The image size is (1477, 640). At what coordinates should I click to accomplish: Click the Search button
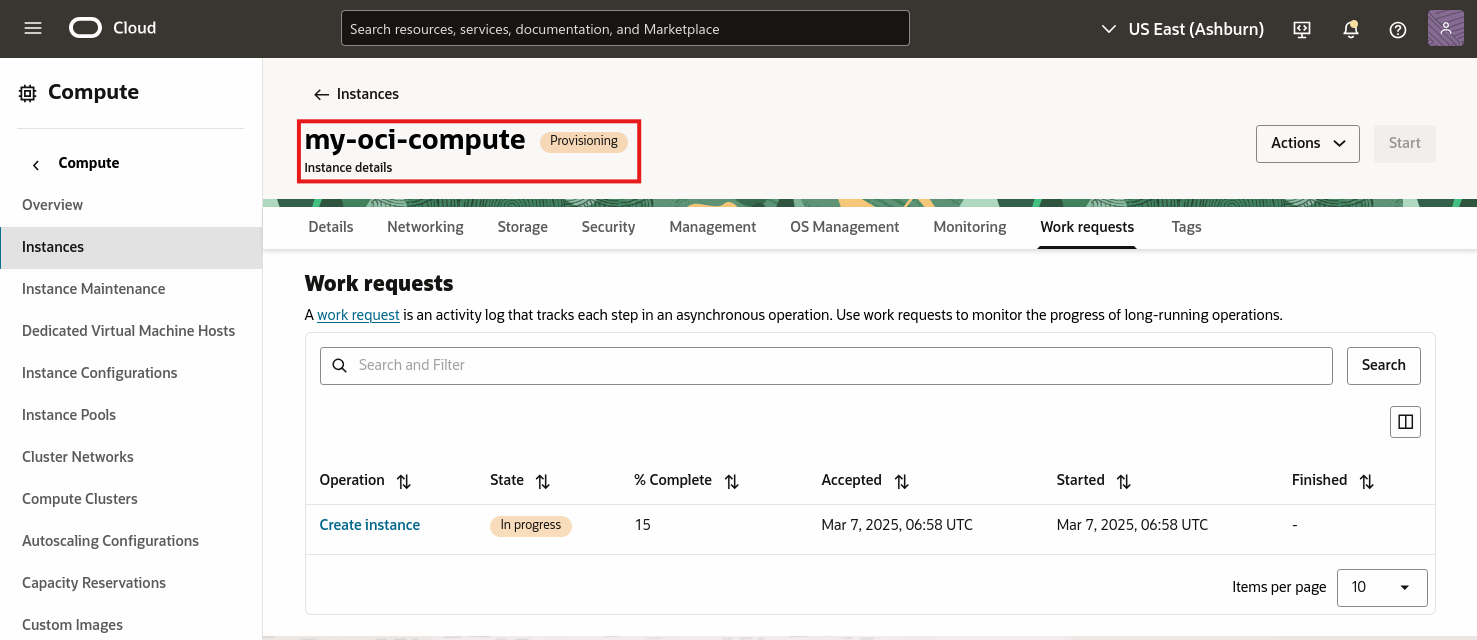click(x=1383, y=365)
